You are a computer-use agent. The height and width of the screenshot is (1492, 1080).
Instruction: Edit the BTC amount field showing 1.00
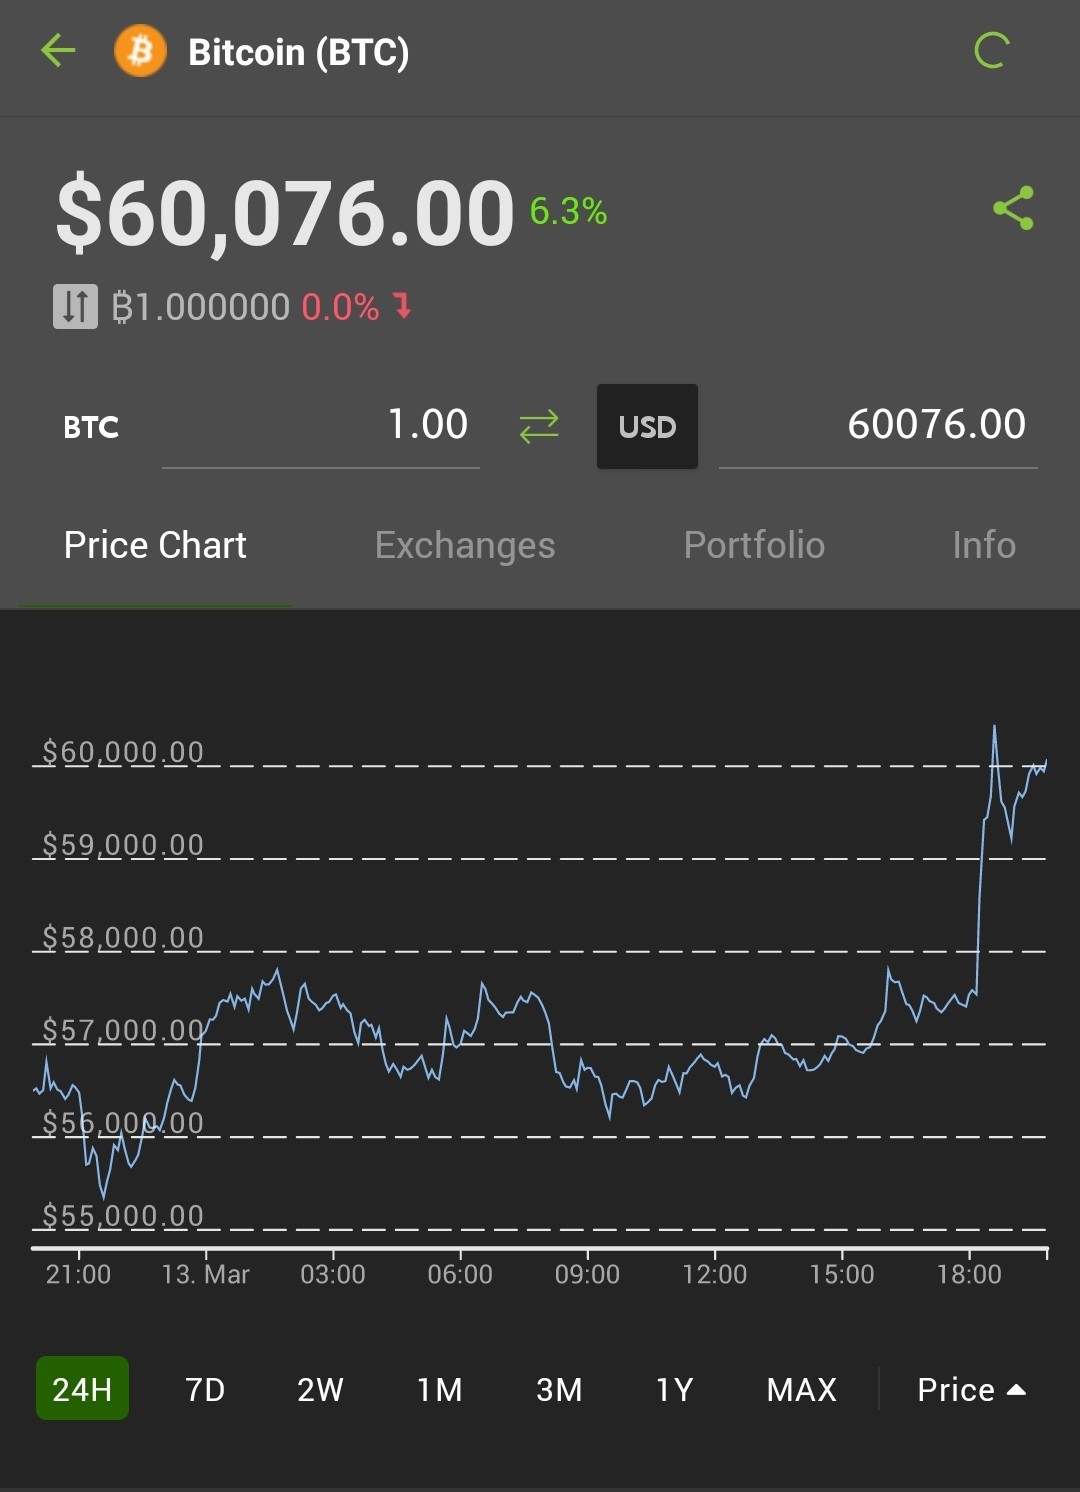pos(321,426)
